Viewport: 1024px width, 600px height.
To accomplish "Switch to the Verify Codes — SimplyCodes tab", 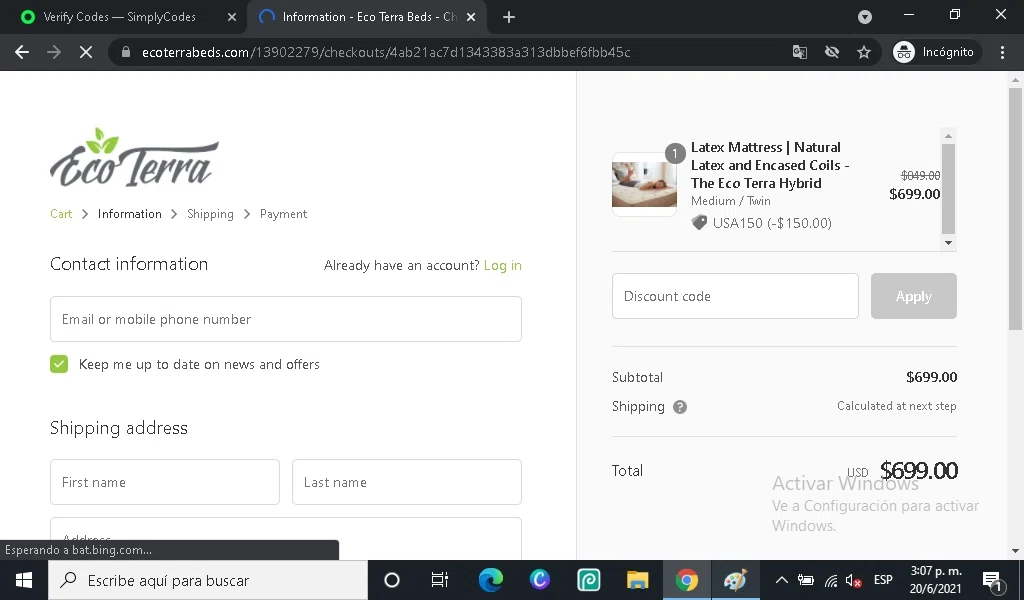I will [x=120, y=17].
